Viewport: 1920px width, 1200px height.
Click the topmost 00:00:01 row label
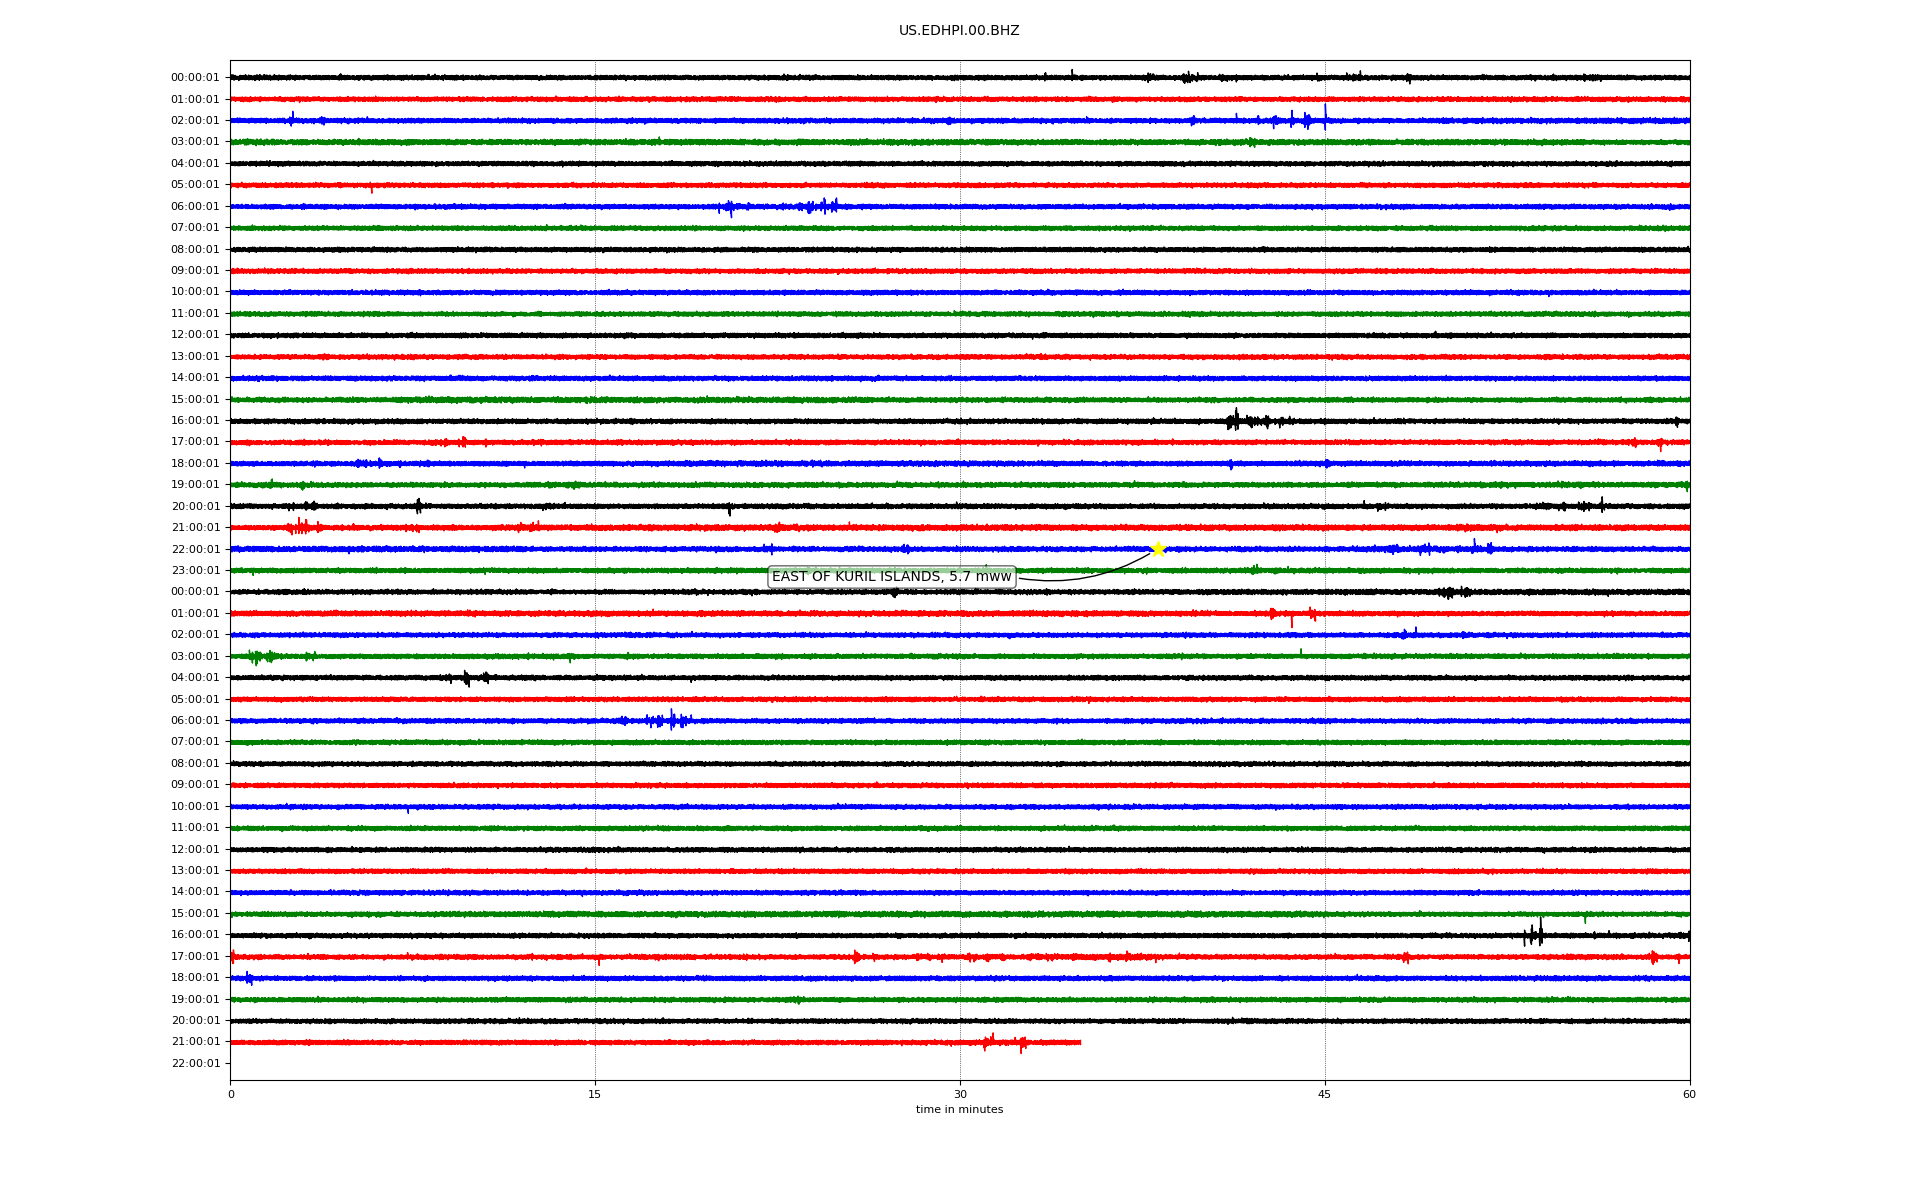194,78
